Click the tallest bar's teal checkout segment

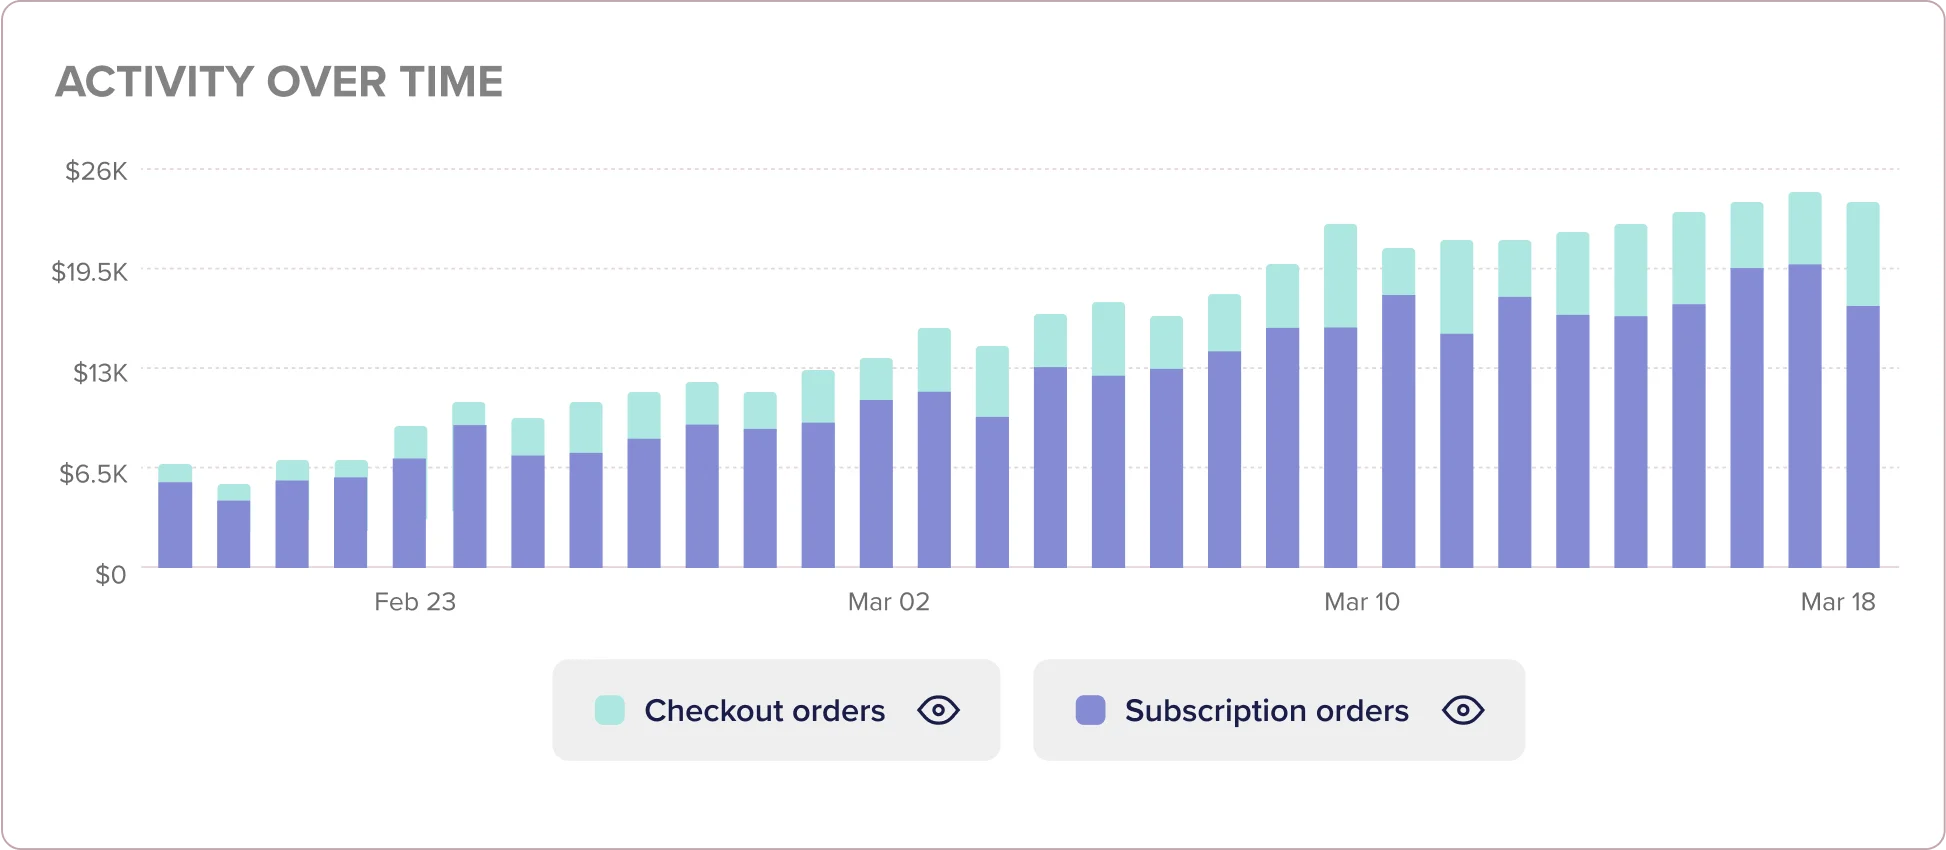1805,228
